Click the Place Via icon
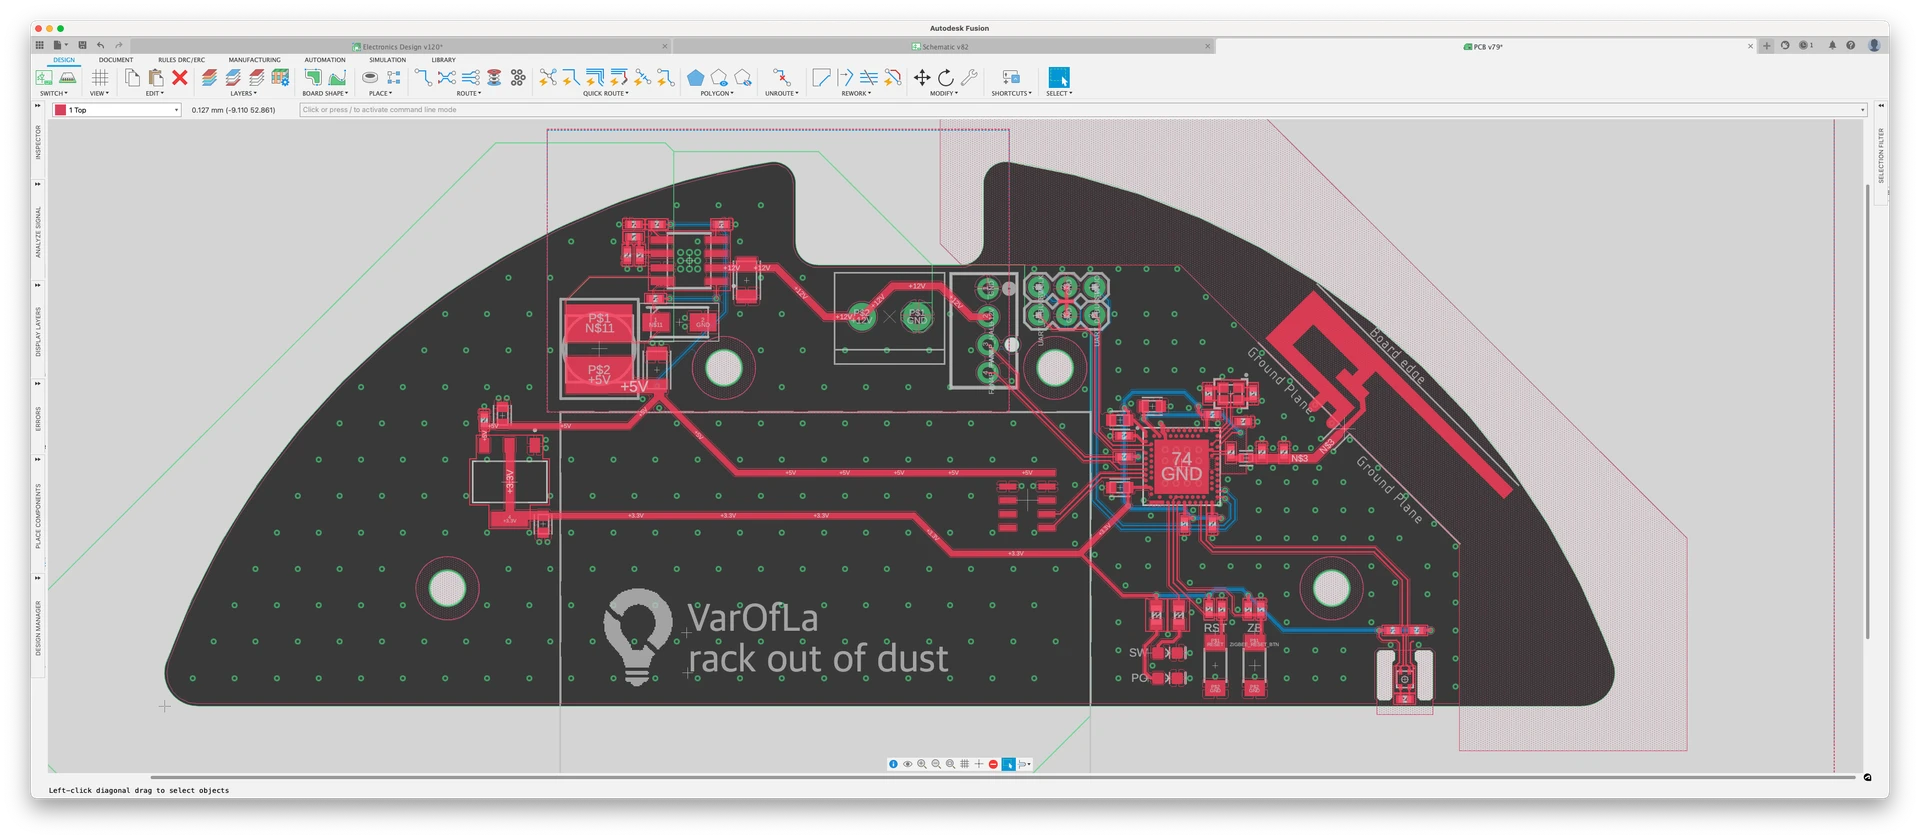Viewport: 1920px width, 839px height. (x=370, y=78)
